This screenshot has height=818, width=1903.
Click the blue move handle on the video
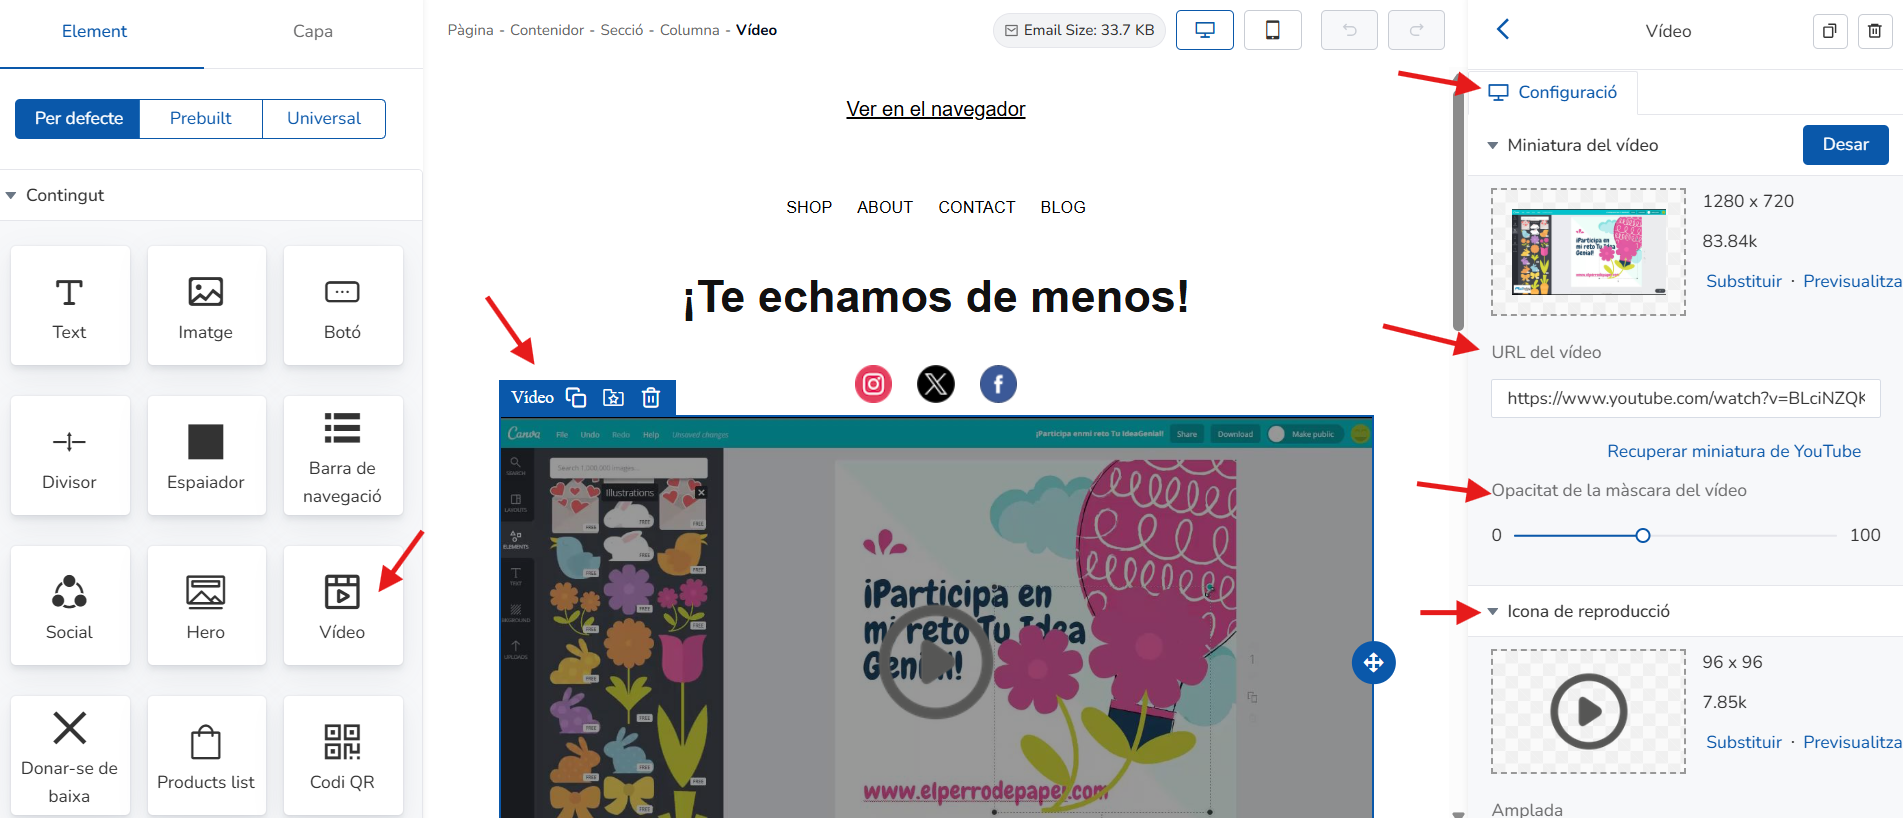coord(1374,662)
